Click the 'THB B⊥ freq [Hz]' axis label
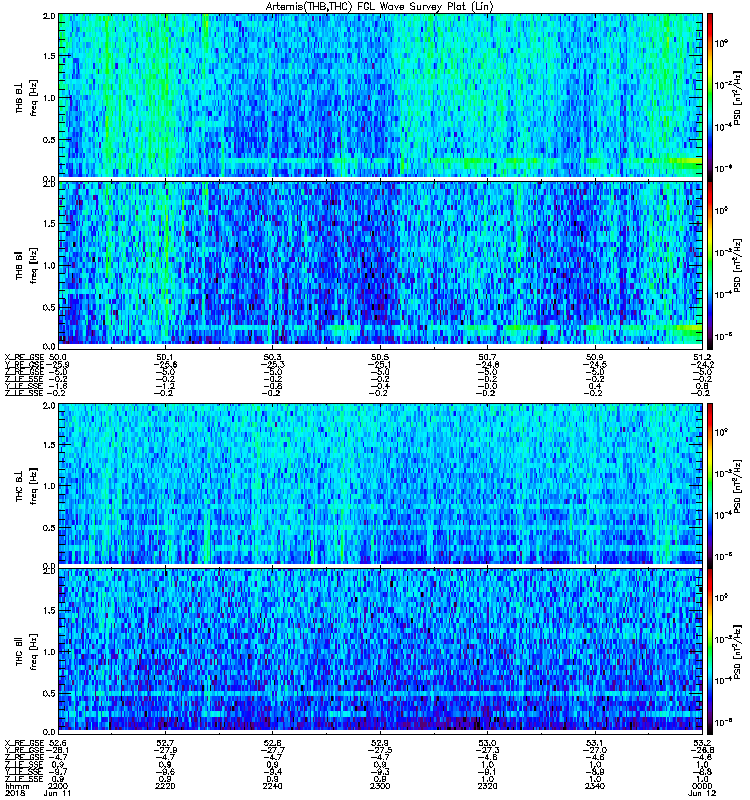Image resolution: width=750 pixels, height=800 pixels. 27,97
